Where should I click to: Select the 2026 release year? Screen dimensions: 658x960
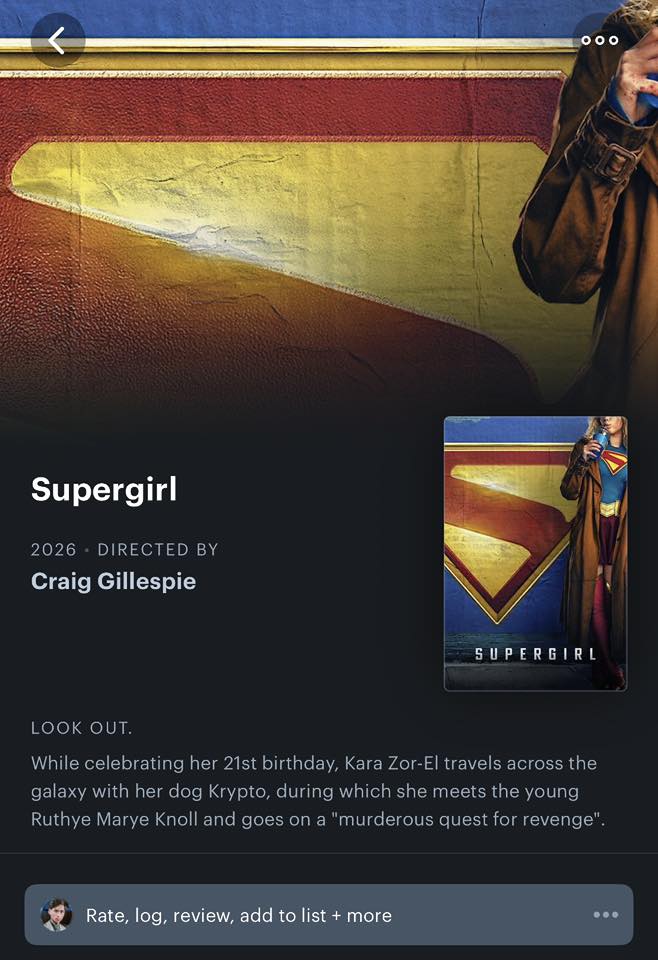point(54,550)
